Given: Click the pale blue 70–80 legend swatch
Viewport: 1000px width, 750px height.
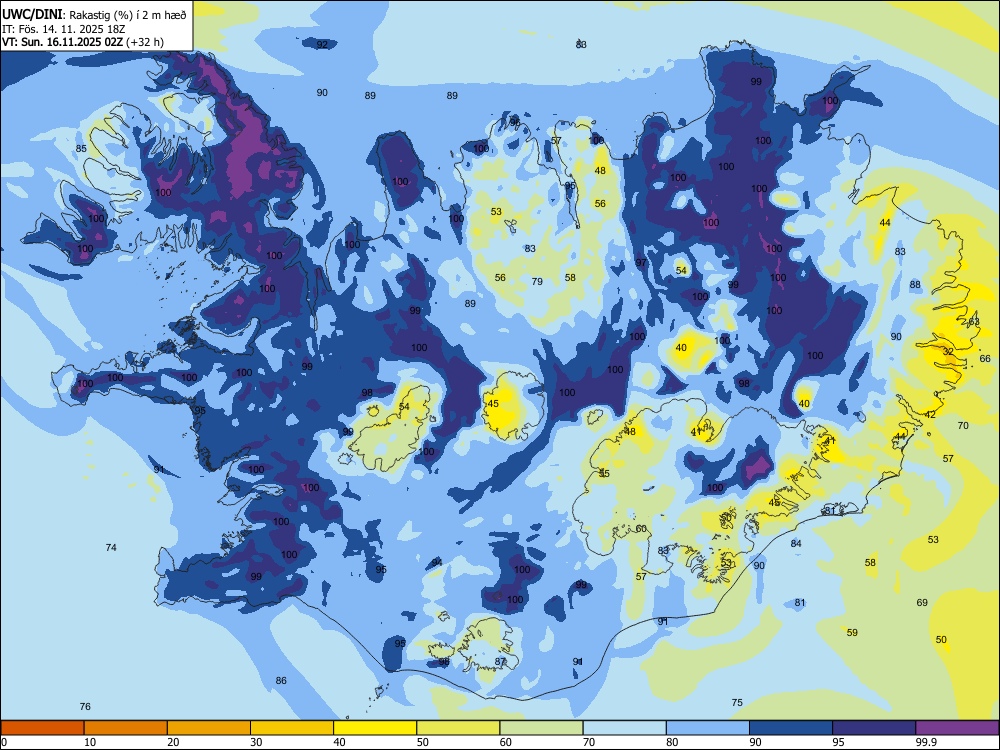Looking at the screenshot, I should [624, 728].
